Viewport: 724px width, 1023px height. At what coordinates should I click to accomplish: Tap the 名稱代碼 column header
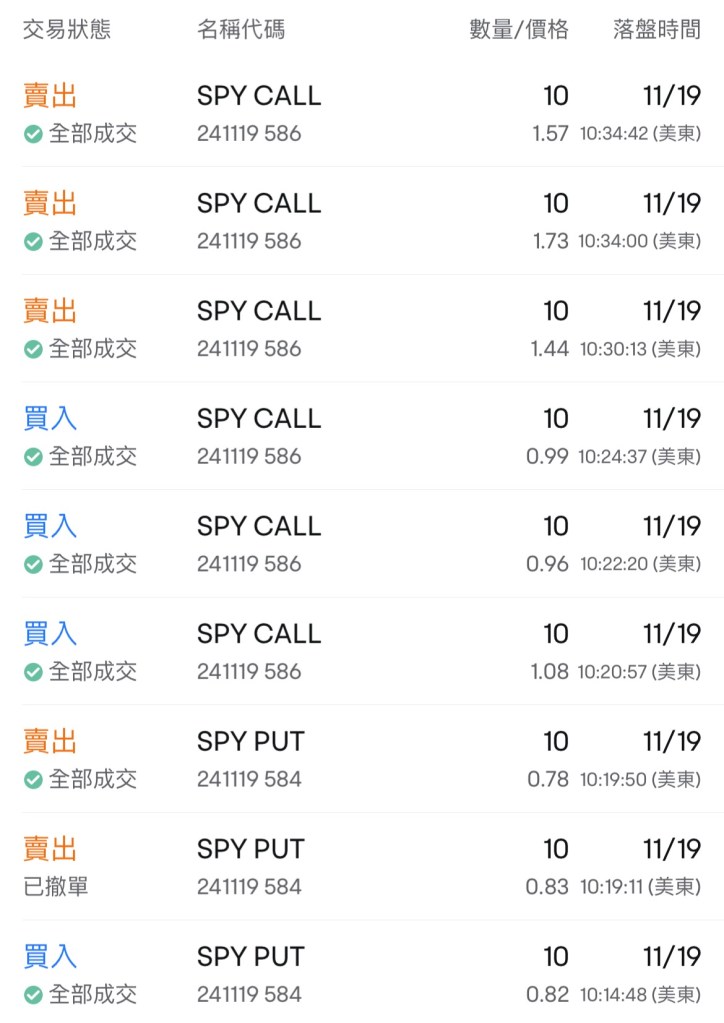tap(241, 30)
